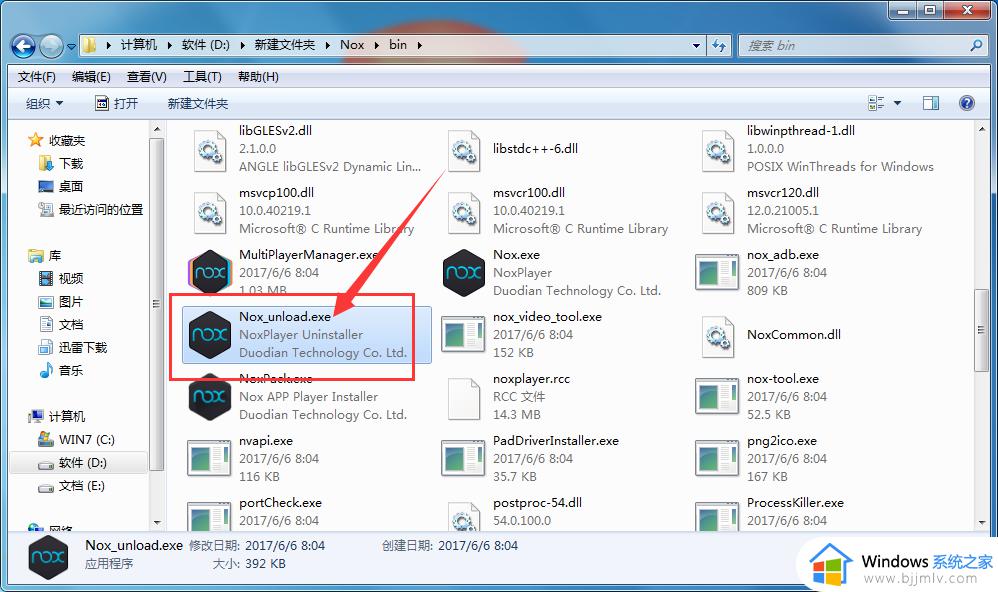The image size is (998, 592).
Task: Click the Forward navigation arrow button
Action: click(51, 46)
